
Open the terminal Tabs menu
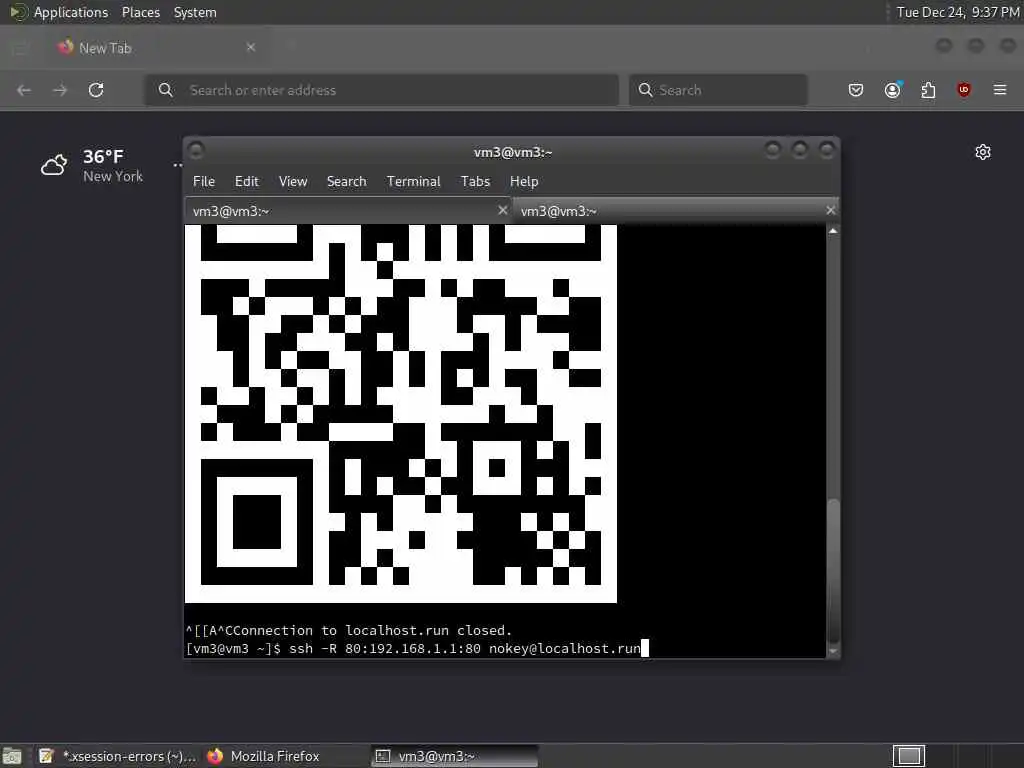(475, 182)
